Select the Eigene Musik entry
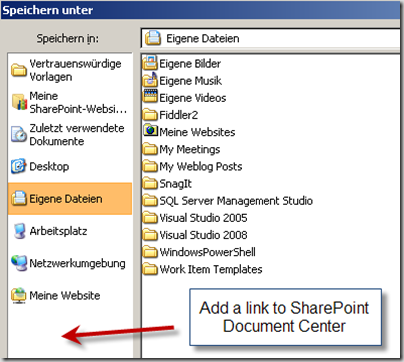Image resolution: width=404 pixels, height=362 pixels. [190, 81]
